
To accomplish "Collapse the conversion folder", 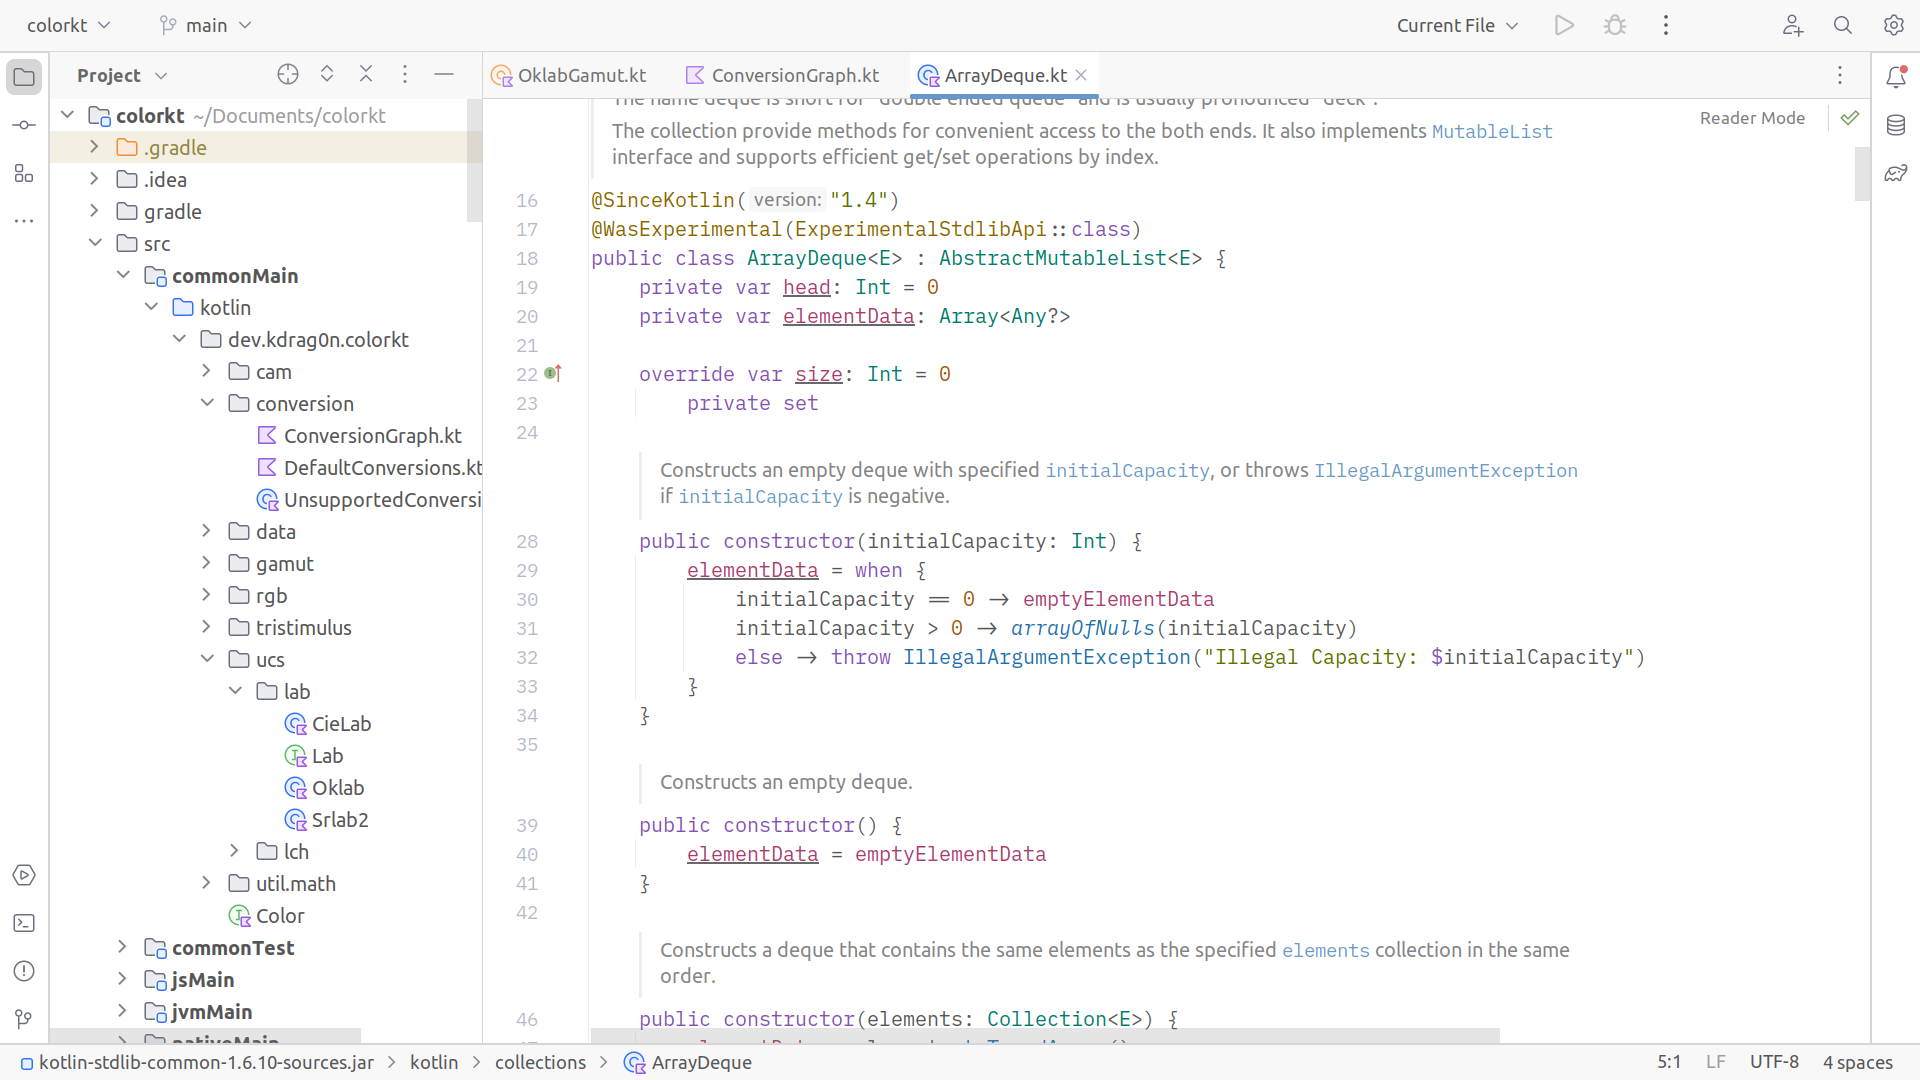I will 207,403.
